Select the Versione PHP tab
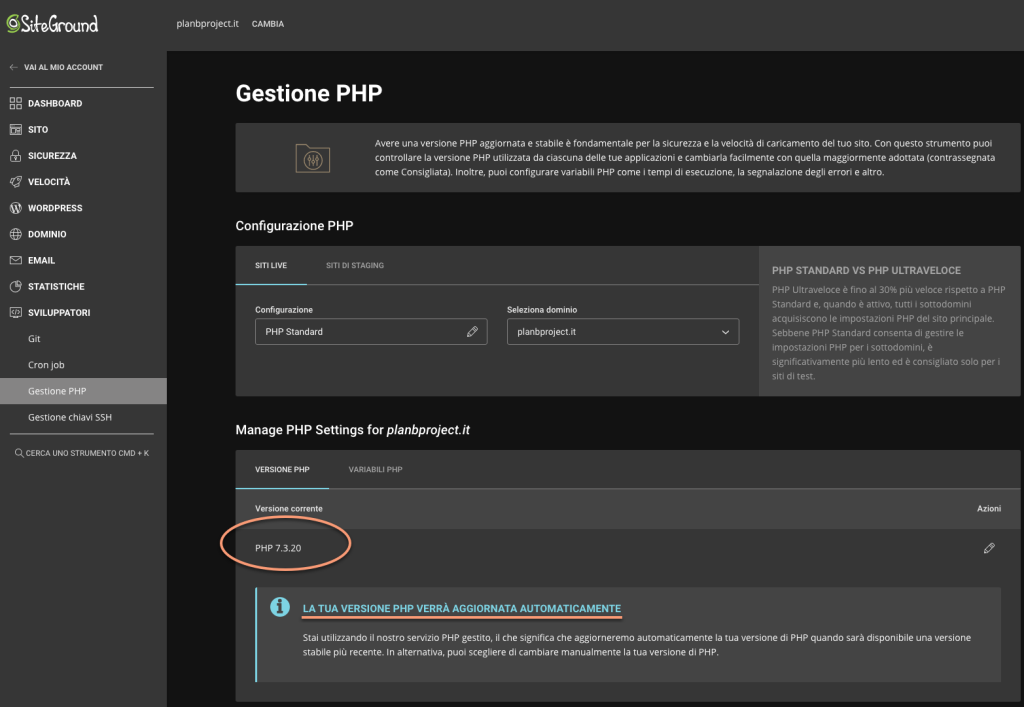 click(x=282, y=469)
